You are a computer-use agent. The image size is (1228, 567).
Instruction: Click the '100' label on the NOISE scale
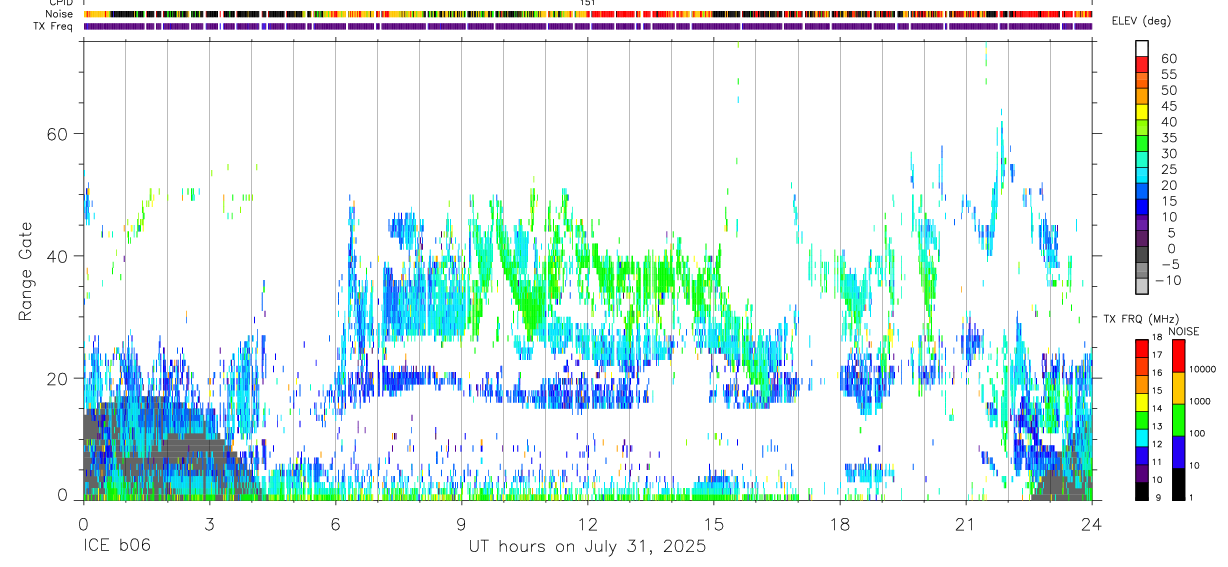click(1198, 434)
